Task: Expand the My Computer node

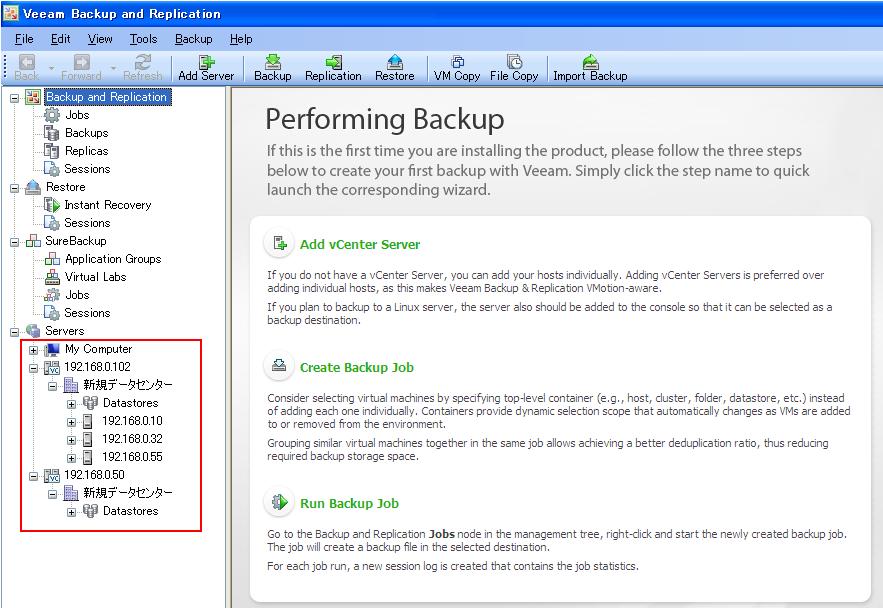Action: tap(34, 350)
